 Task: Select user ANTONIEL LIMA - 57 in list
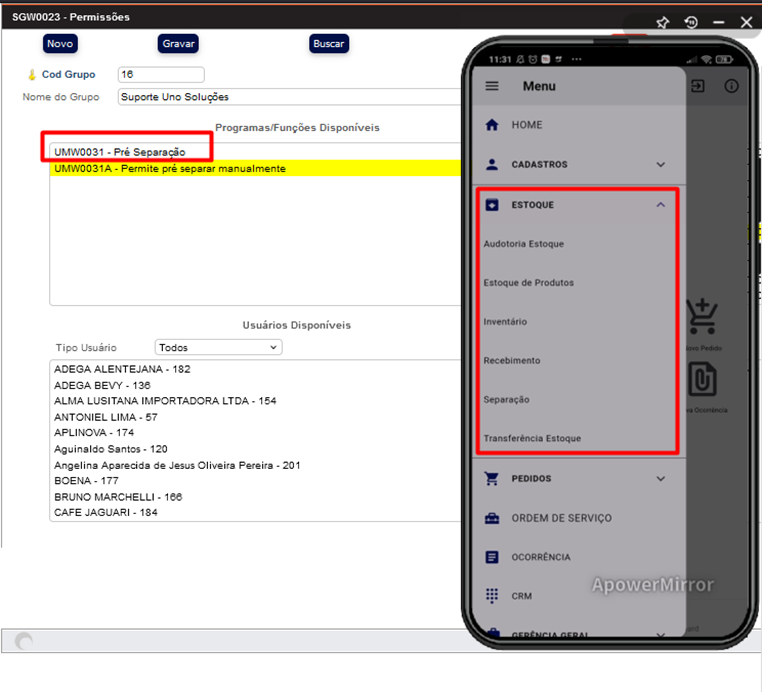[106, 417]
